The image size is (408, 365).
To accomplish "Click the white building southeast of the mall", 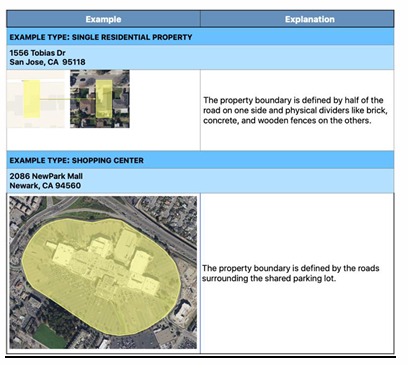I will (183, 312).
